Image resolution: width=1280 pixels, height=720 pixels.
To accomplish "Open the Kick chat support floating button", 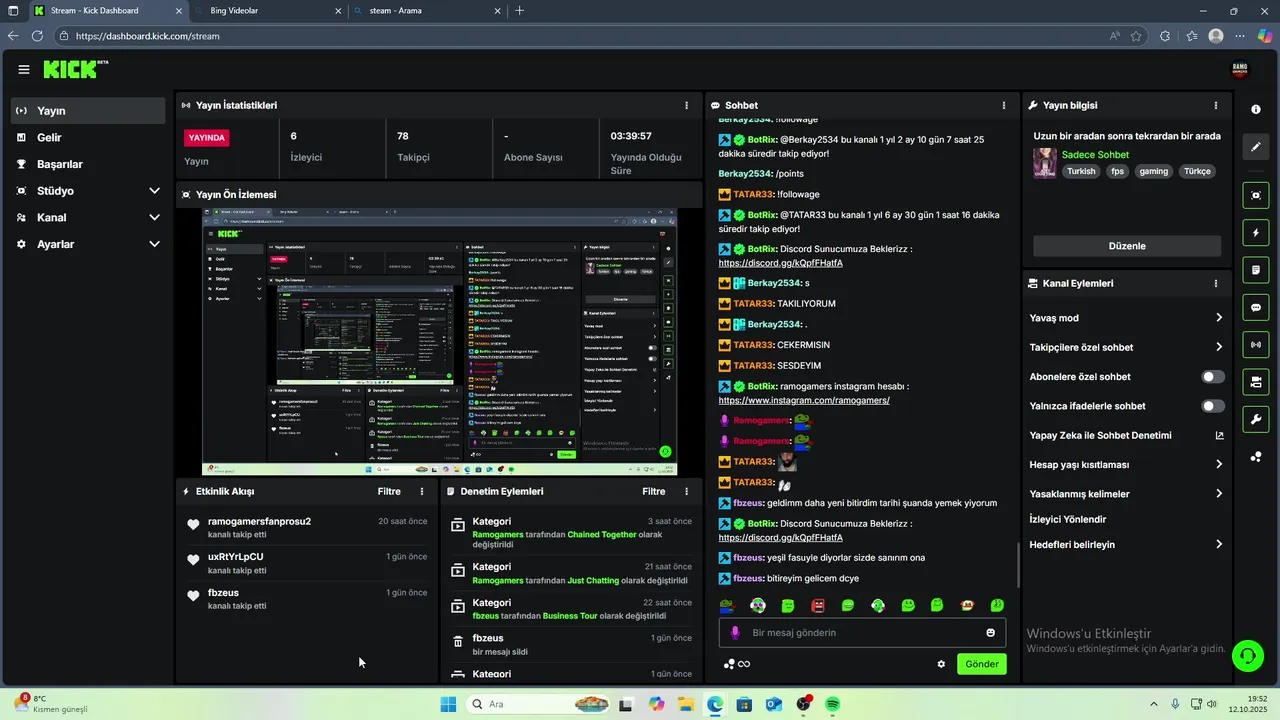I will click(x=1248, y=656).
